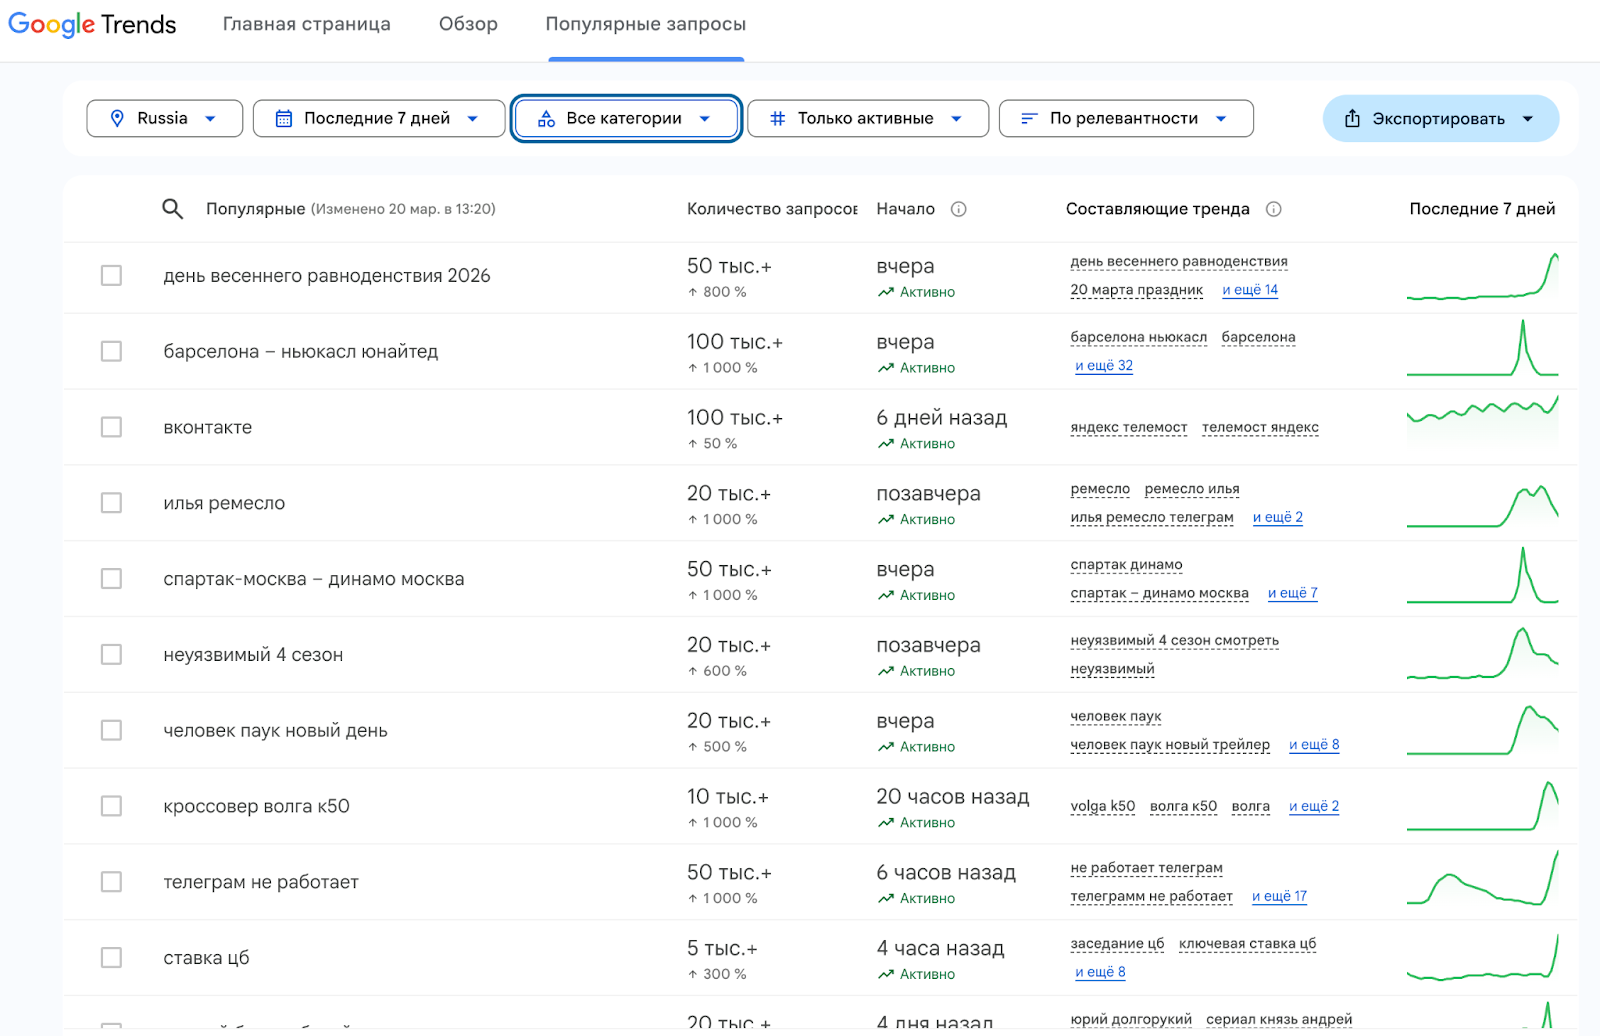Click the hashtag icon in 'Только активные' filter
The image size is (1600, 1036).
tap(776, 118)
